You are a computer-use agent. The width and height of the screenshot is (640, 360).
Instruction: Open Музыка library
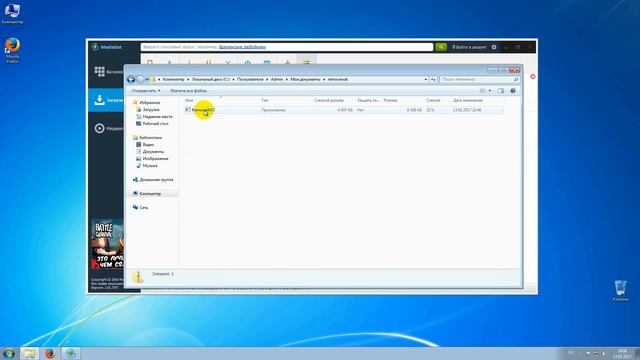[x=147, y=165]
